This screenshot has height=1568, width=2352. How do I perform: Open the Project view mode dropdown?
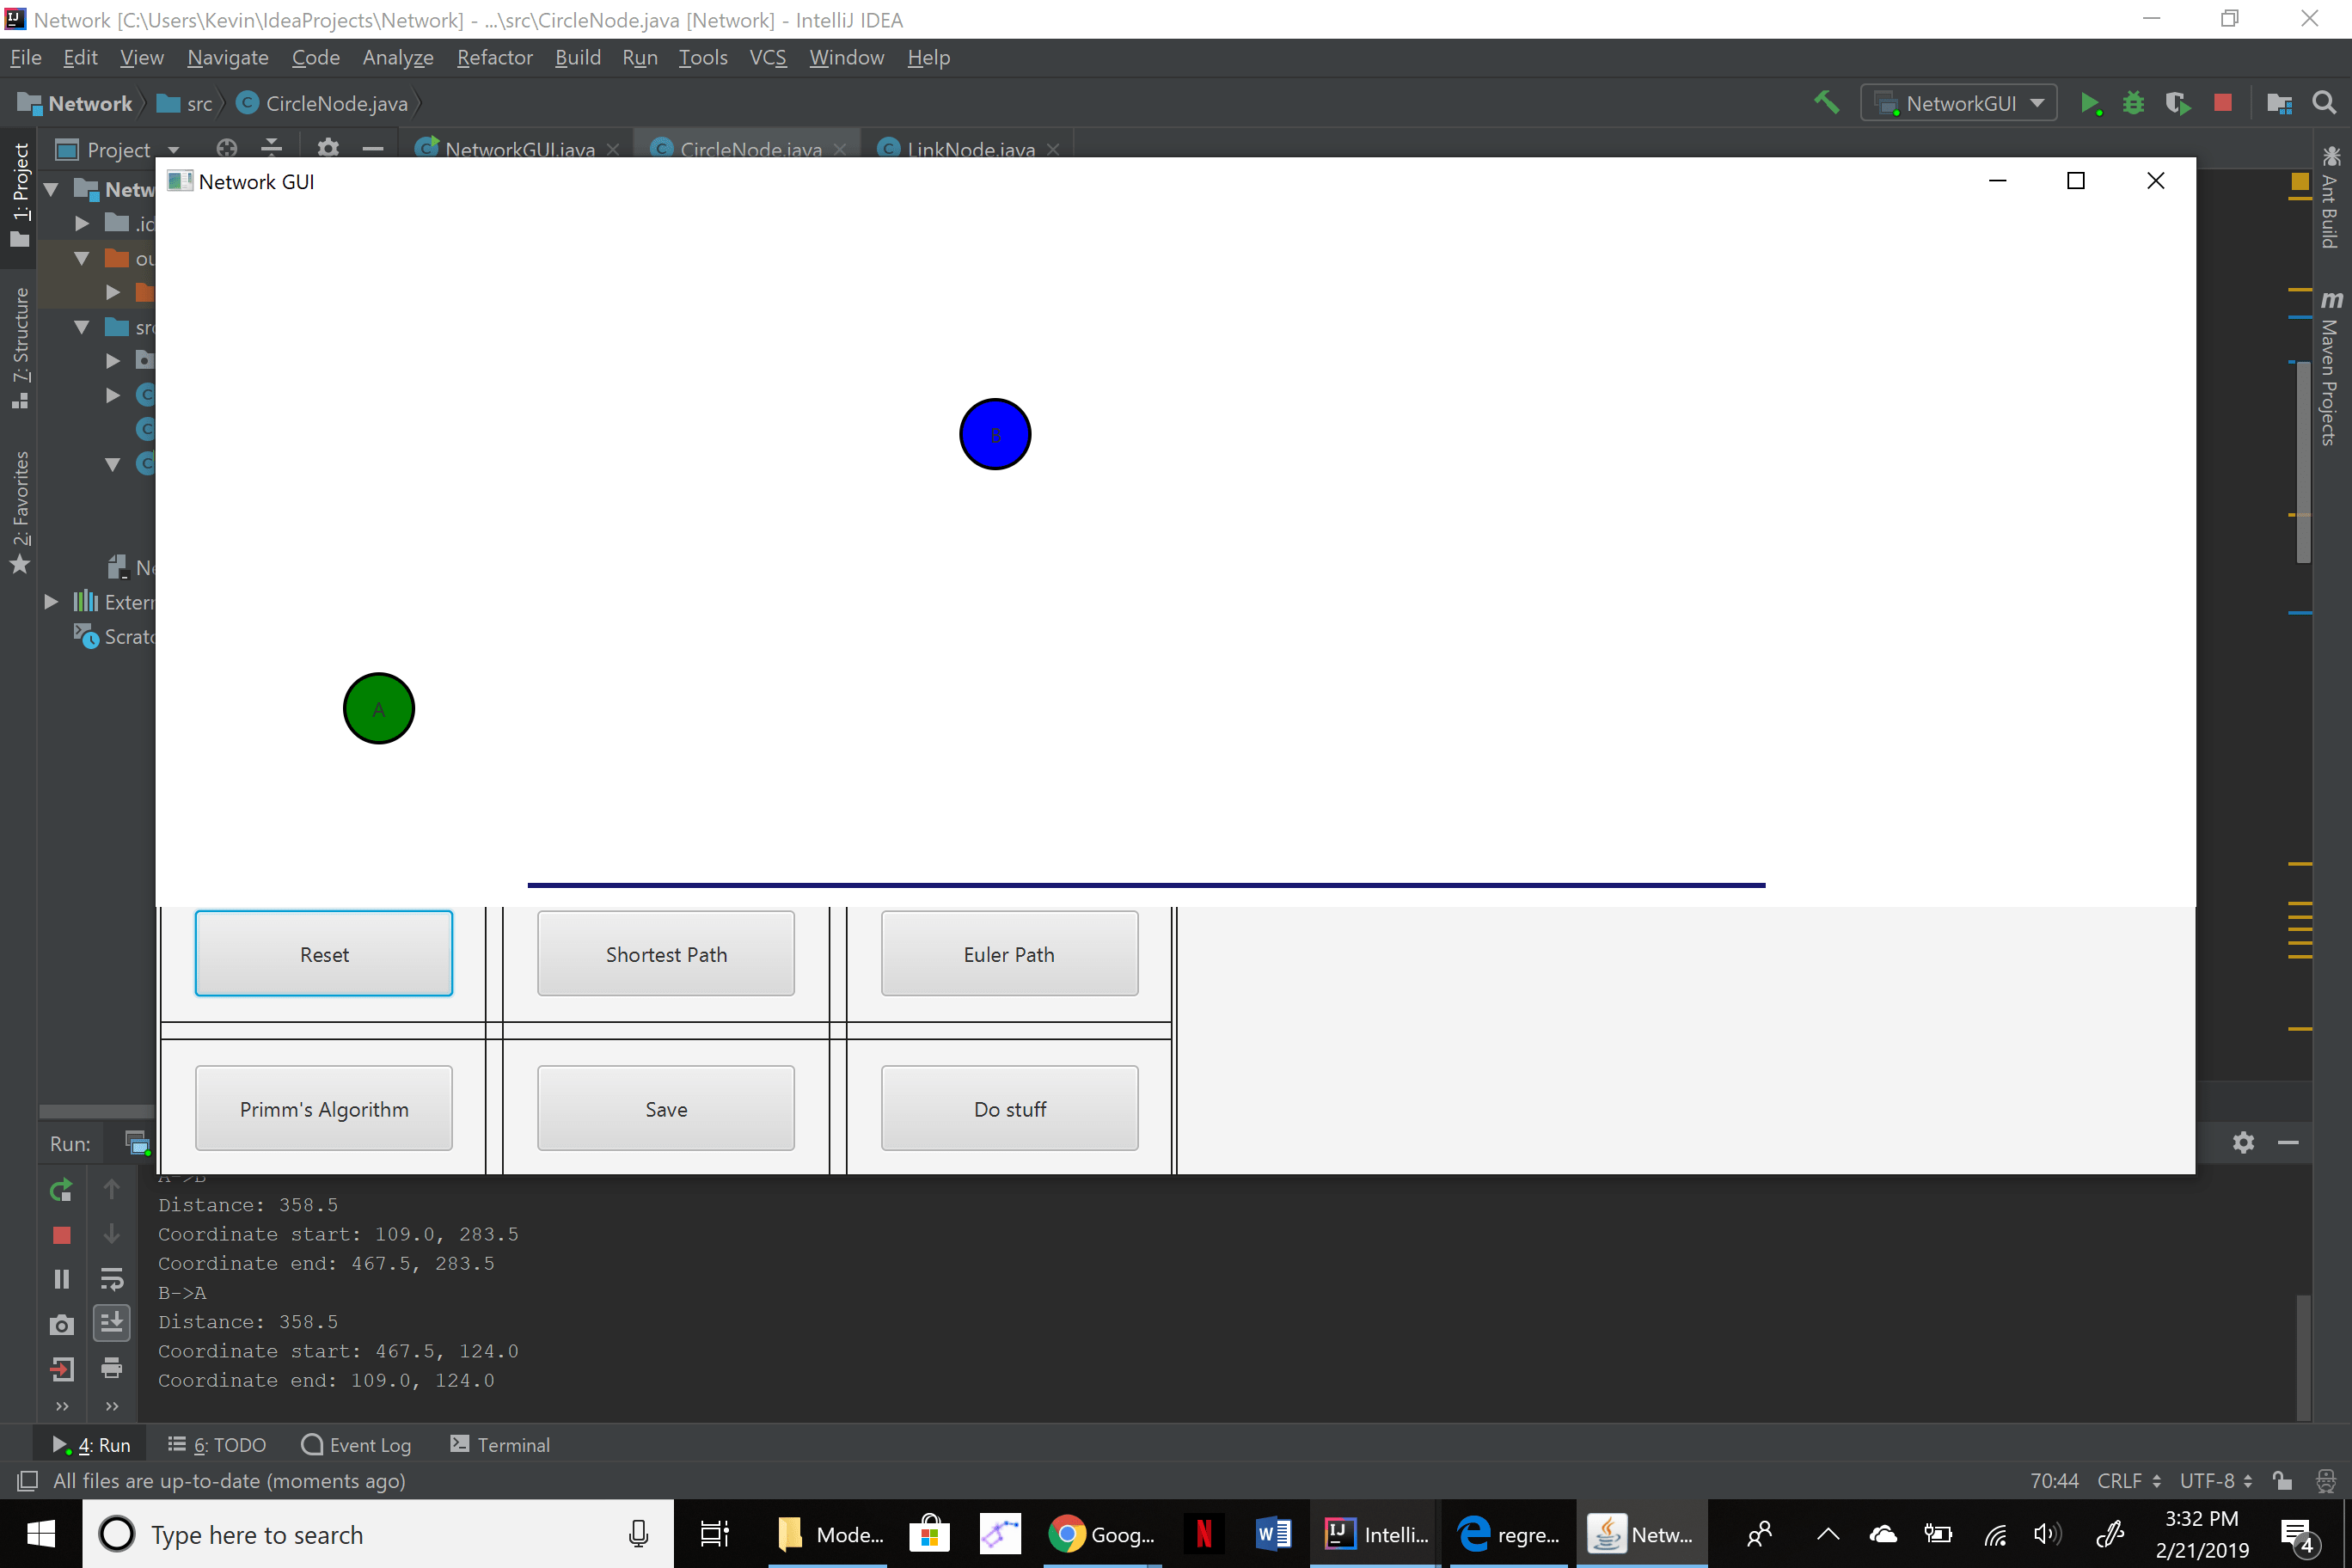click(173, 149)
